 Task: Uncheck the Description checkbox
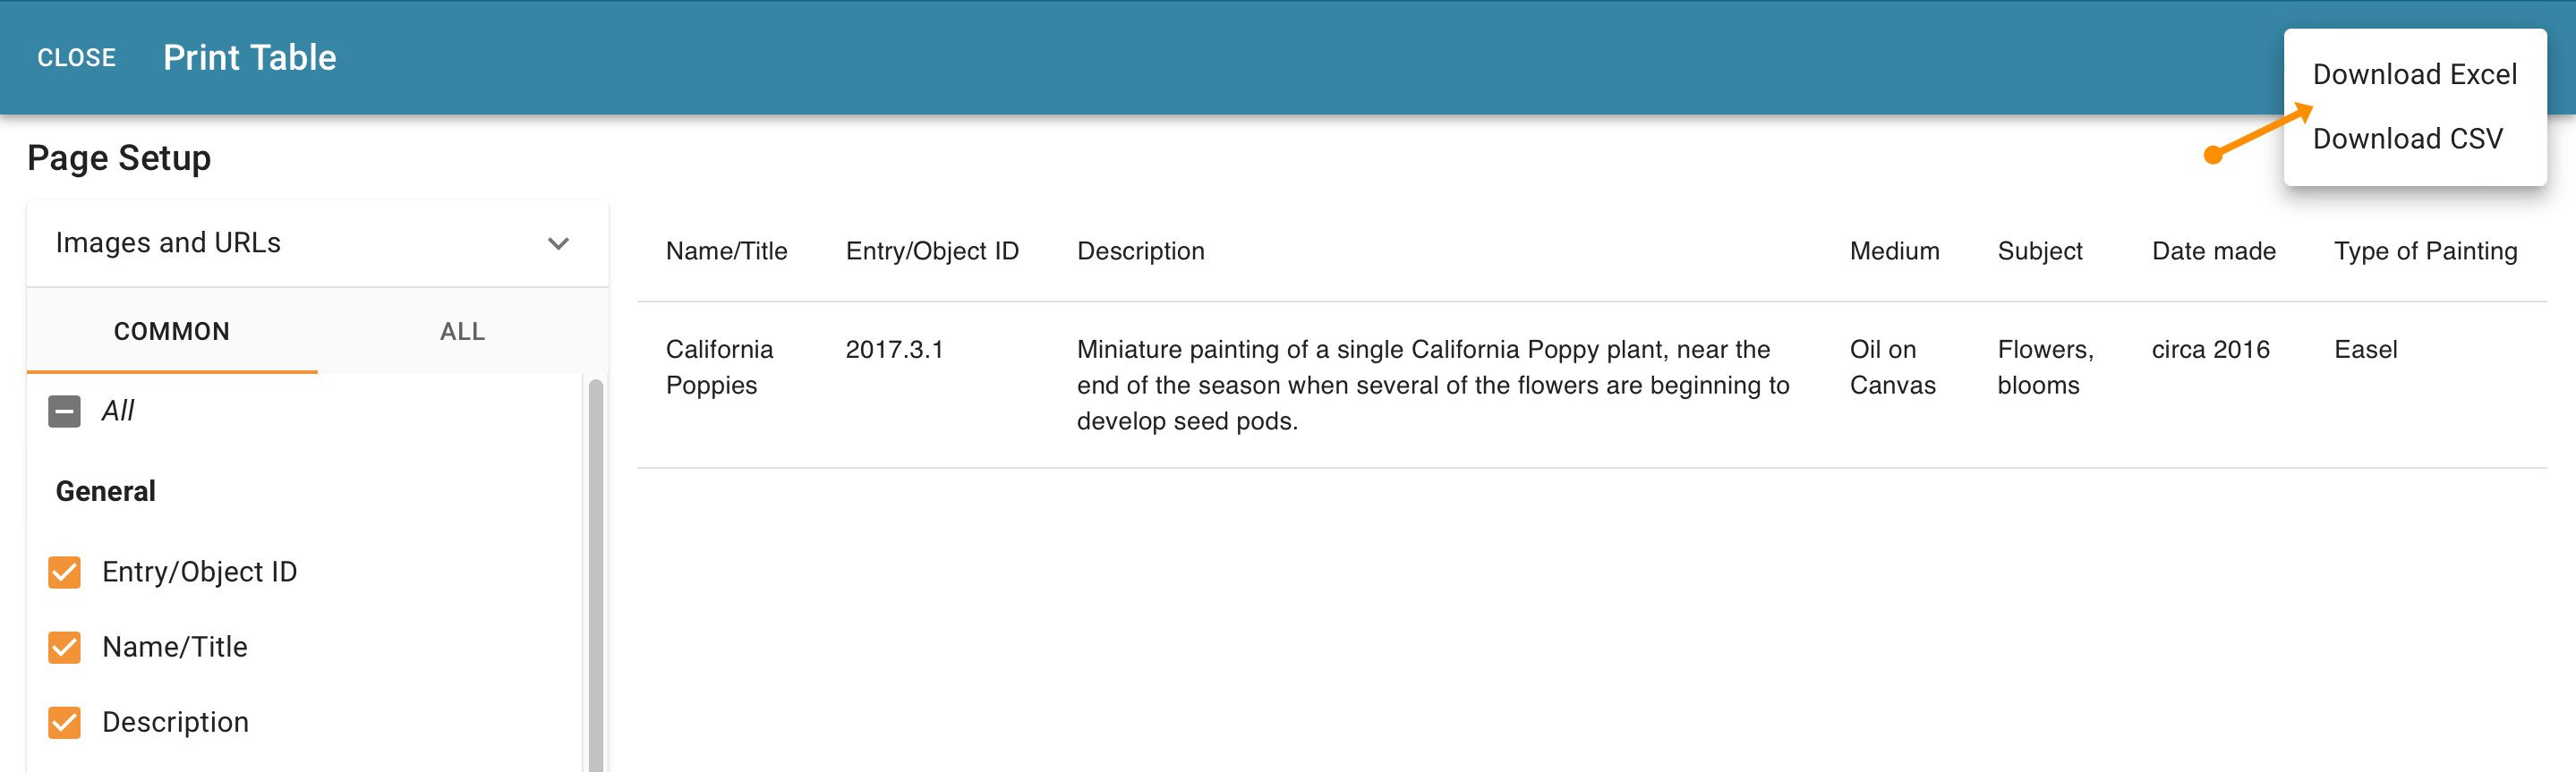(64, 722)
